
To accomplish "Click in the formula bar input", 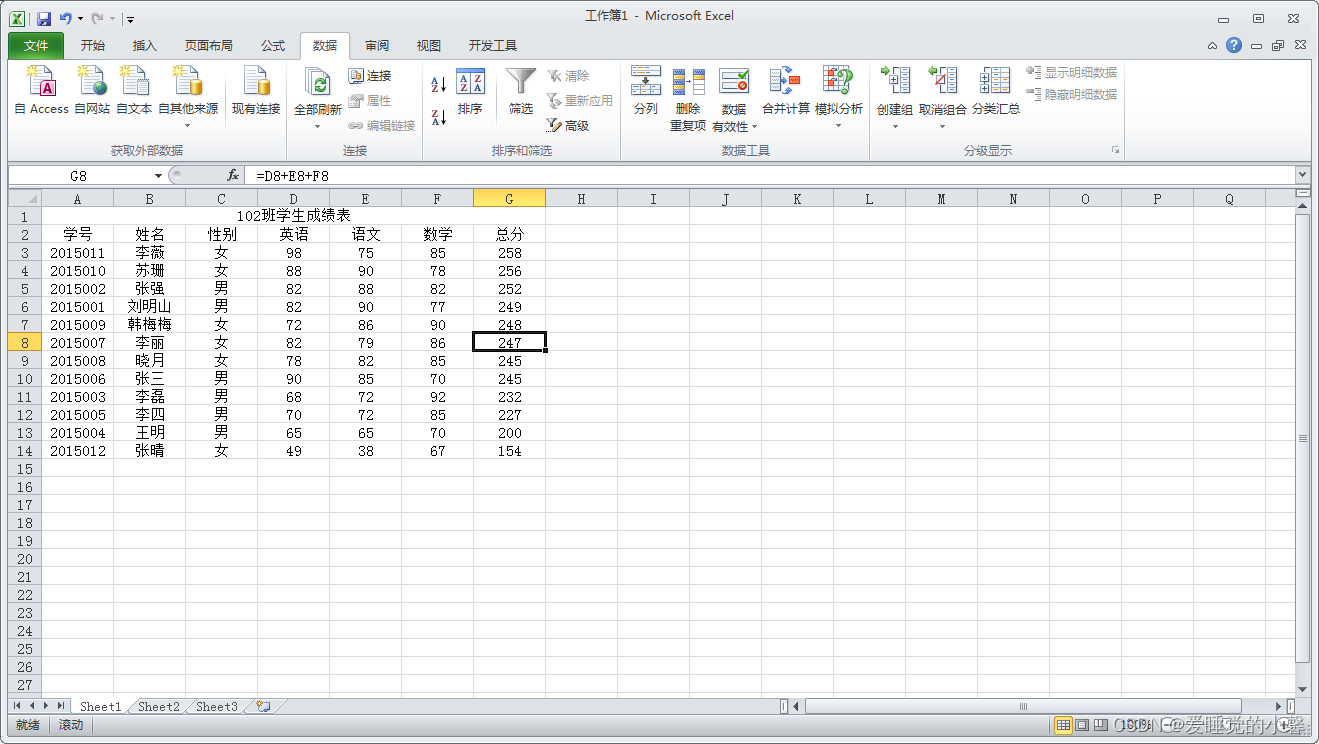I will click(x=770, y=175).
